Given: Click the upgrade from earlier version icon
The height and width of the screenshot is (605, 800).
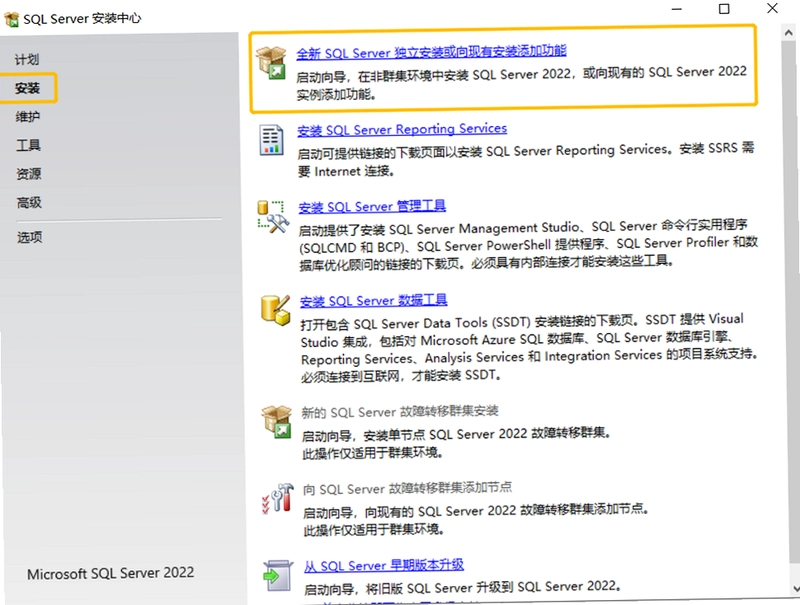Looking at the screenshot, I should point(279,575).
